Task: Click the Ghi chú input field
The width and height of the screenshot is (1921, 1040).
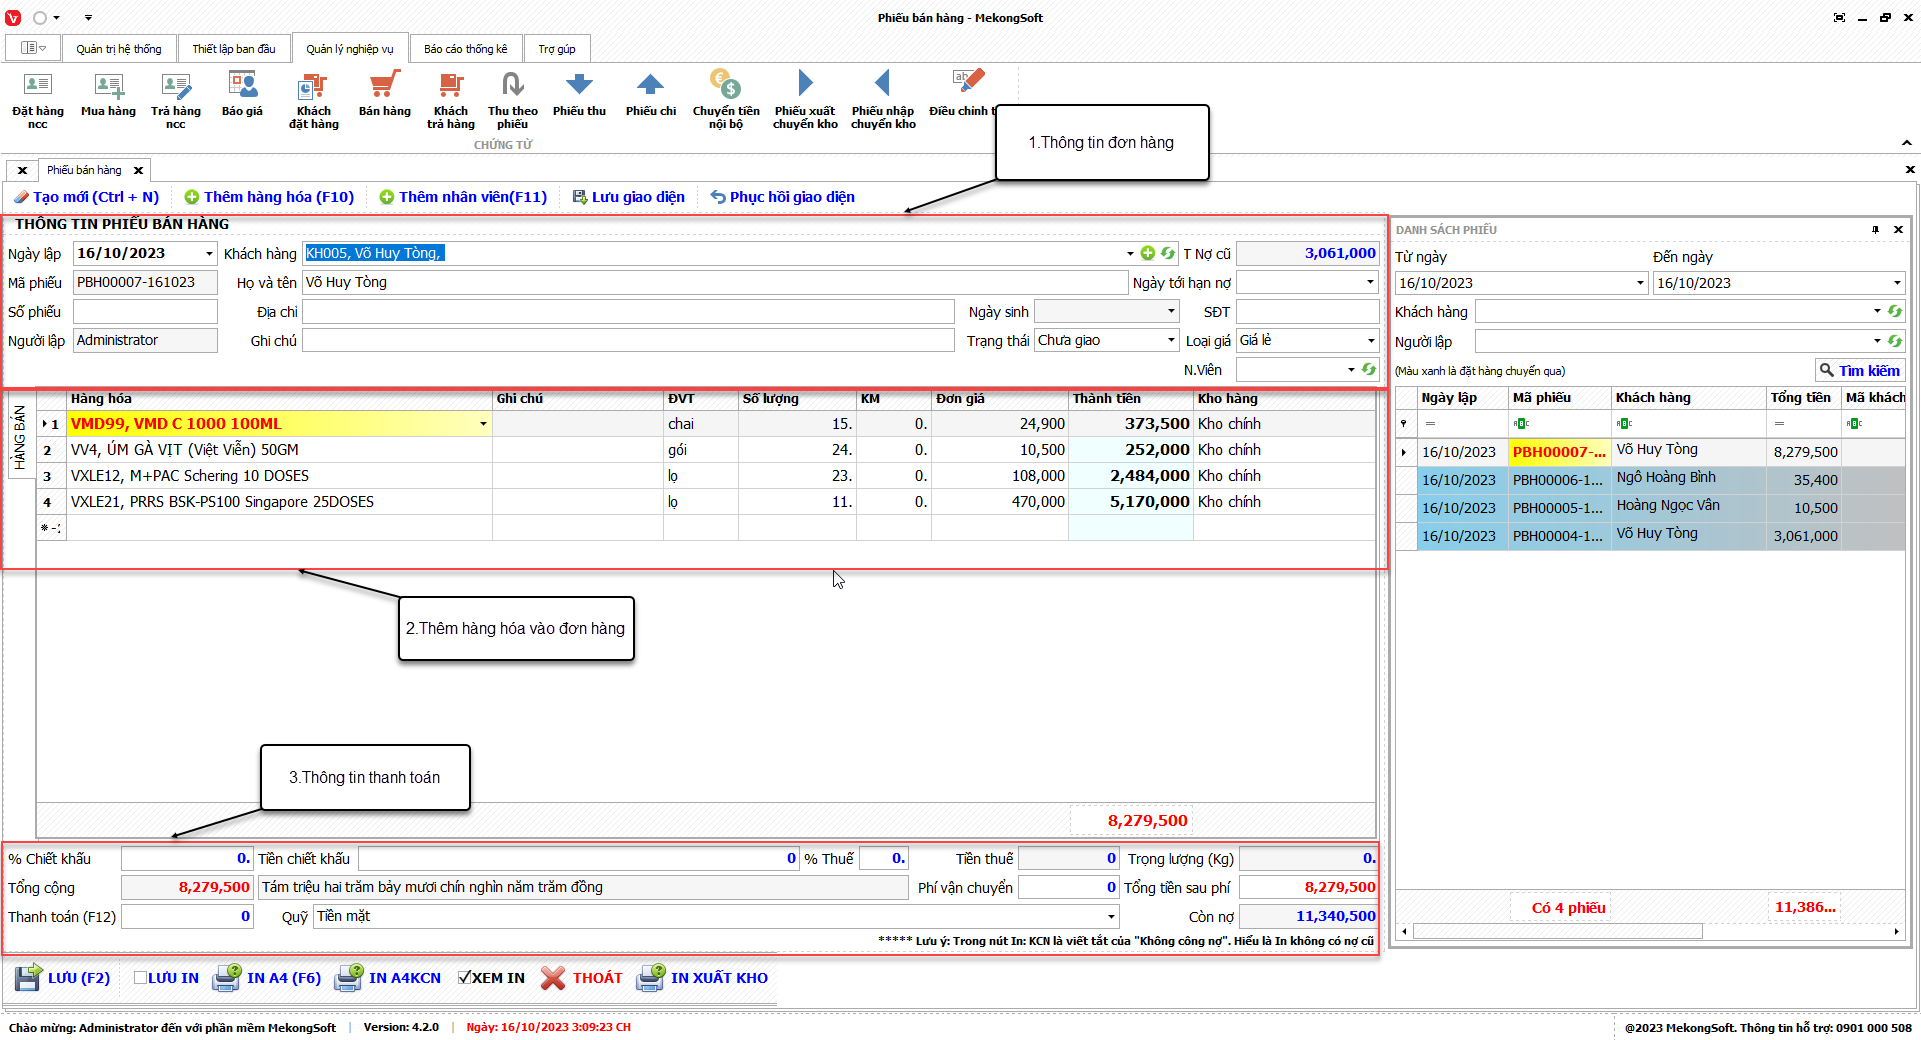Action: [628, 341]
